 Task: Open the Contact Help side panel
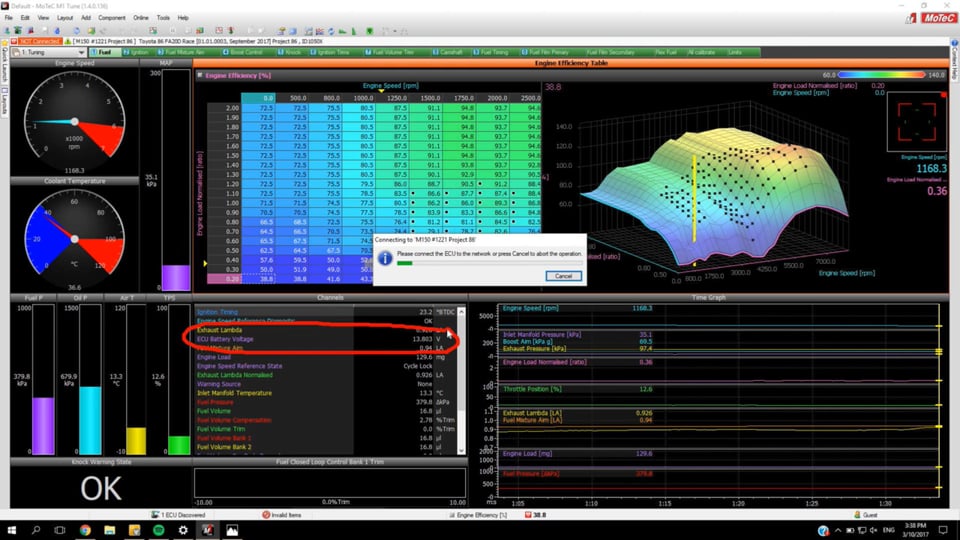pyautogui.click(x=954, y=58)
